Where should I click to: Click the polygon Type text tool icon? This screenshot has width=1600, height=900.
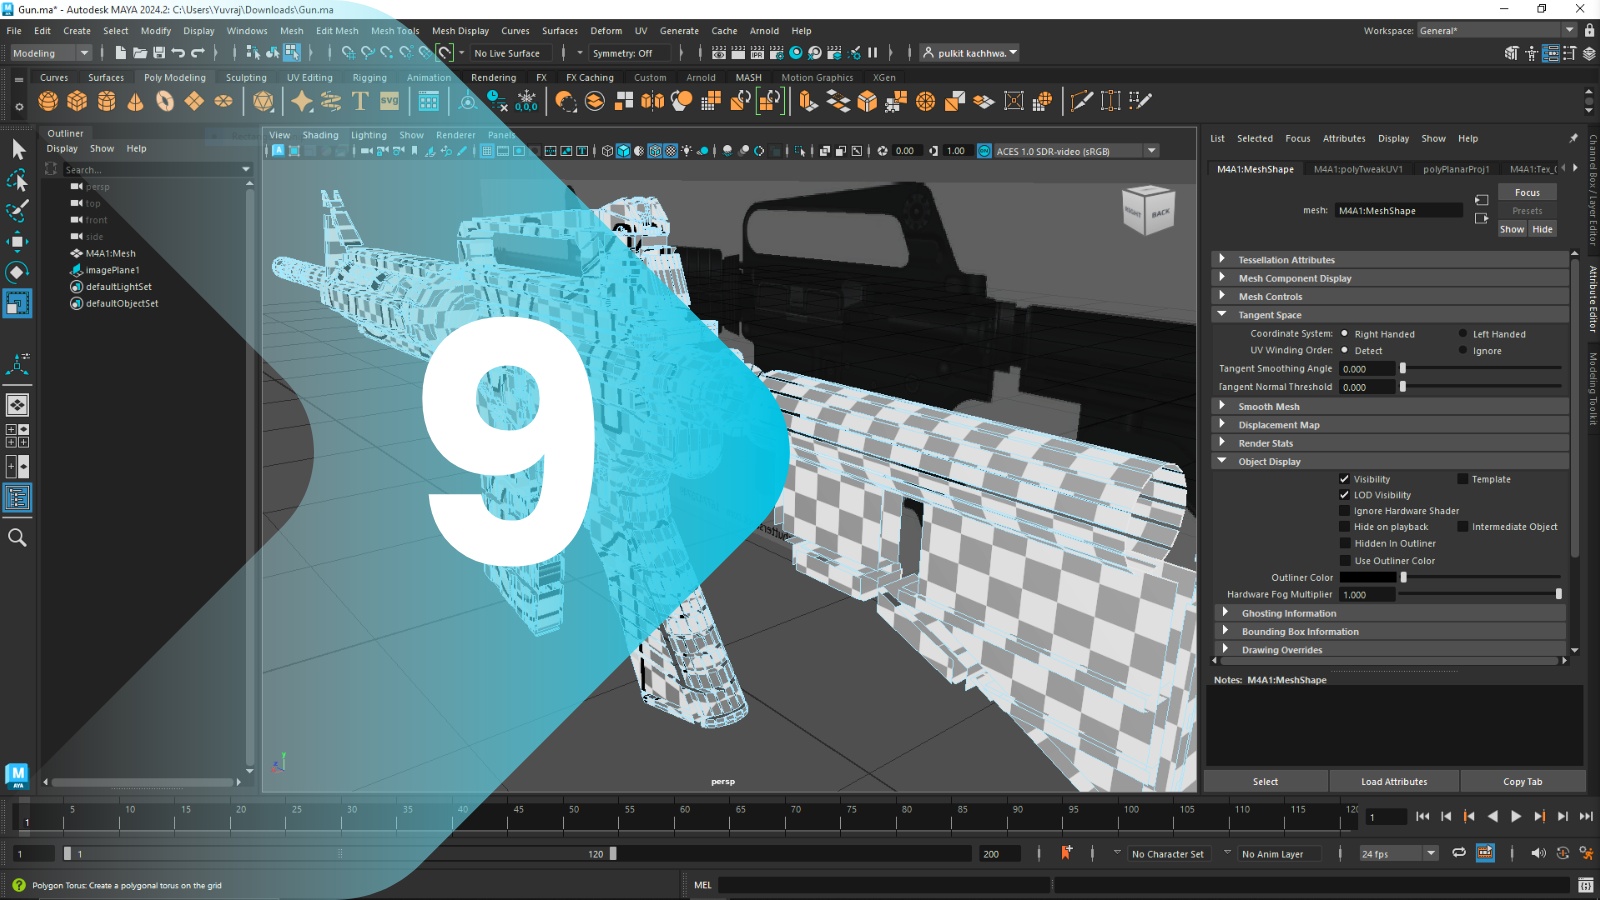pos(360,101)
